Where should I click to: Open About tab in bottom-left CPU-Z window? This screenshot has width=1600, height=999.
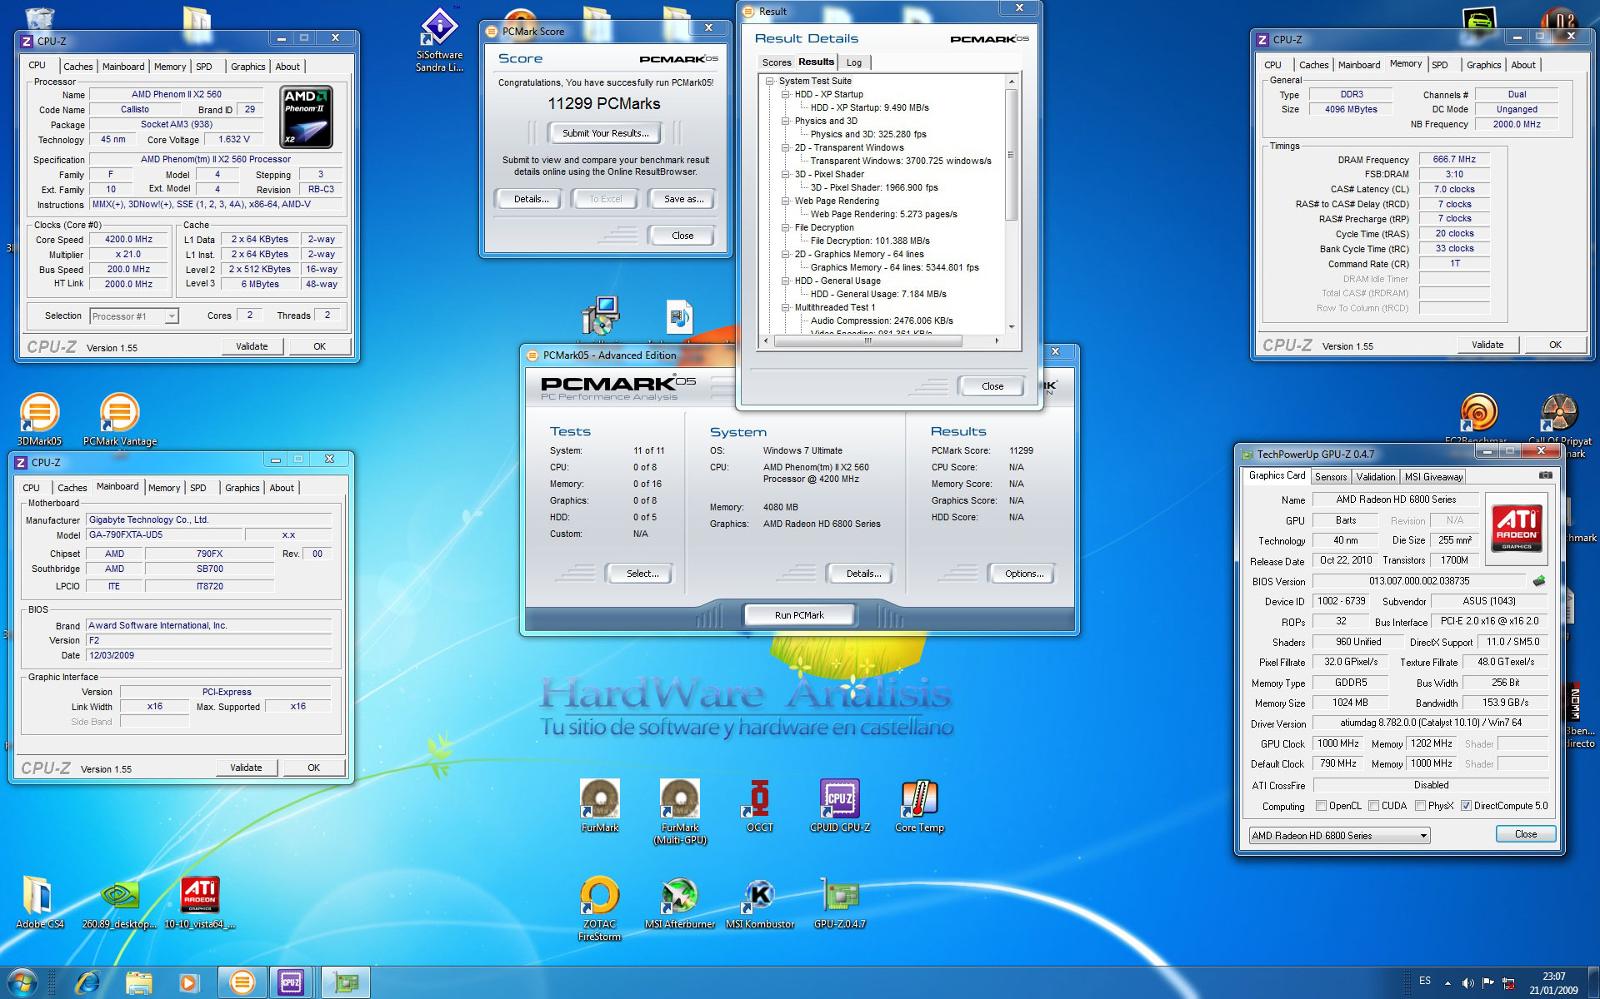pos(282,488)
